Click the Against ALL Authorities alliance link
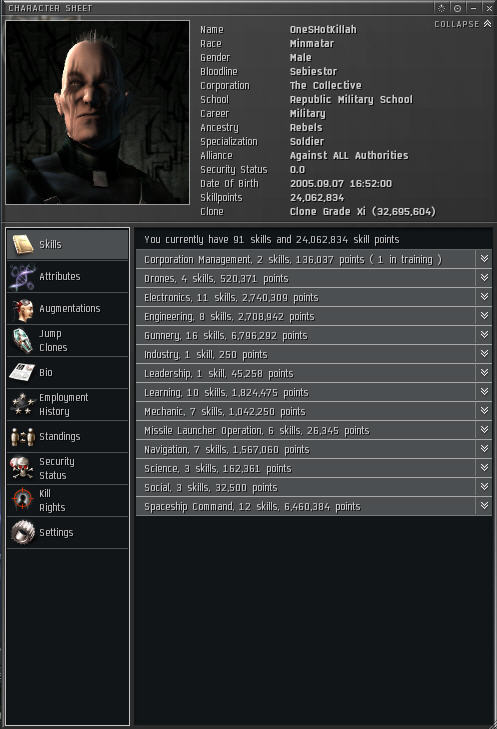The height and width of the screenshot is (729, 497). point(349,155)
